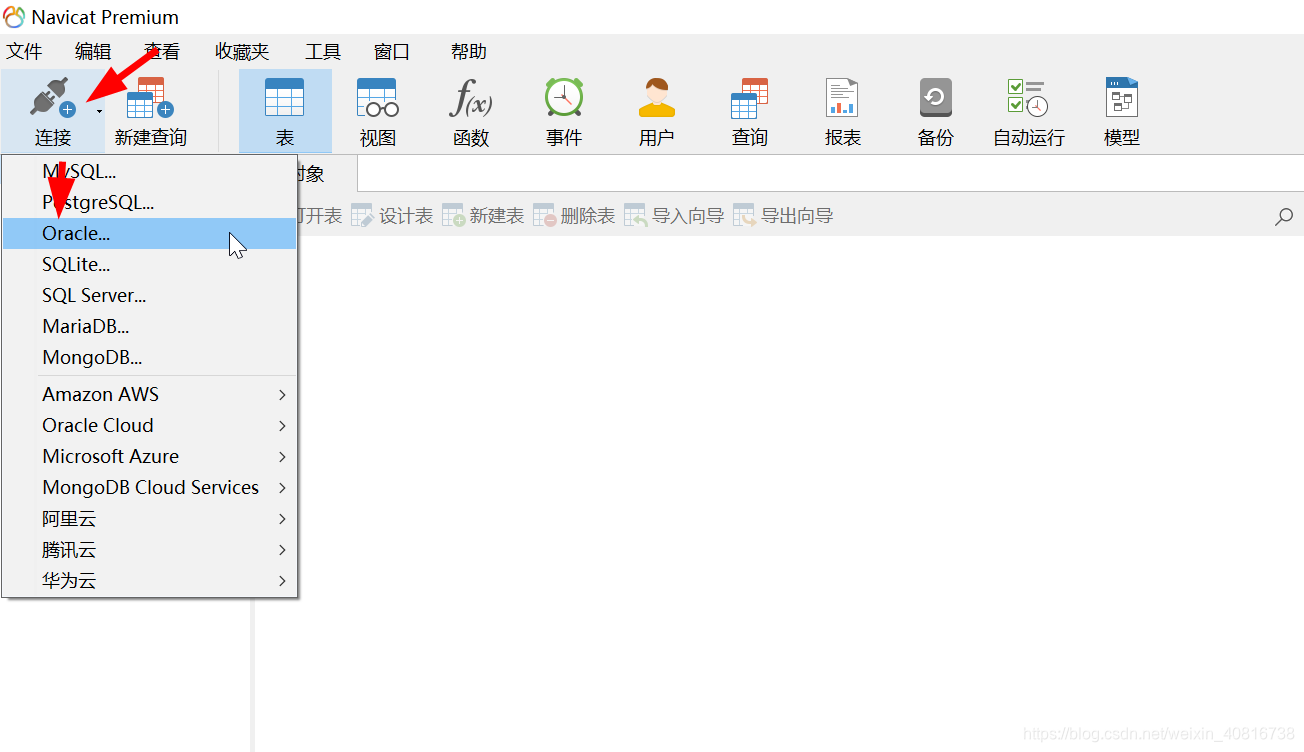The image size is (1304, 752).
Task: Open the Backup (备份) toolbar icon
Action: [936, 98]
